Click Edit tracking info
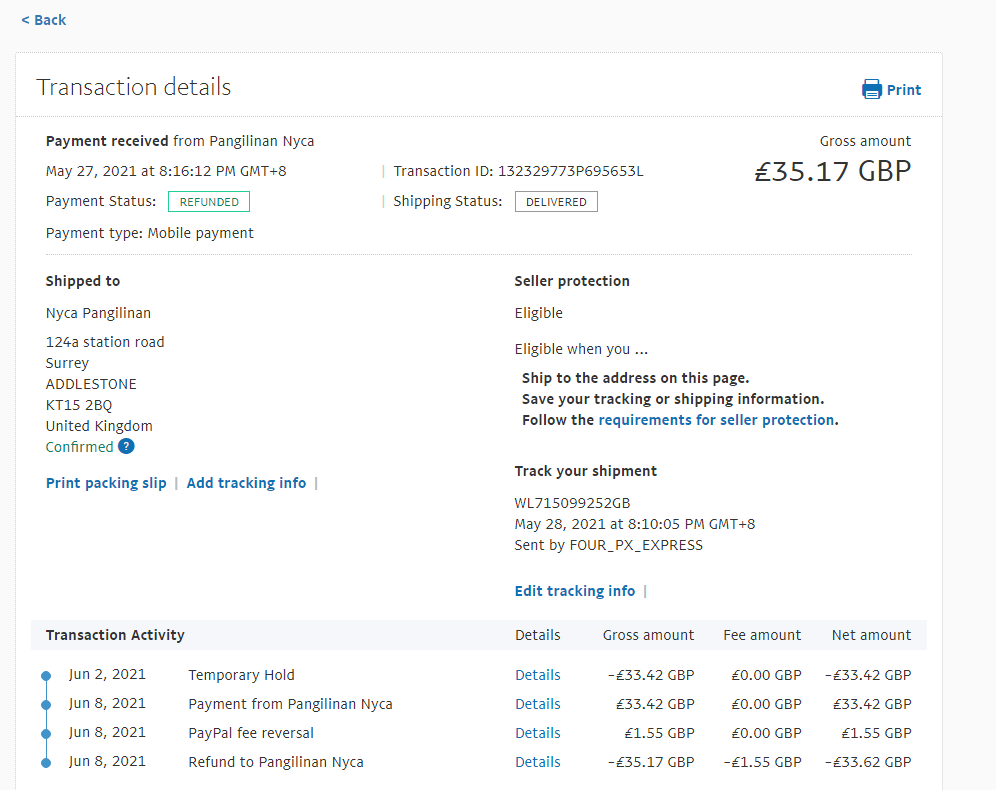The image size is (996, 790). (x=574, y=591)
